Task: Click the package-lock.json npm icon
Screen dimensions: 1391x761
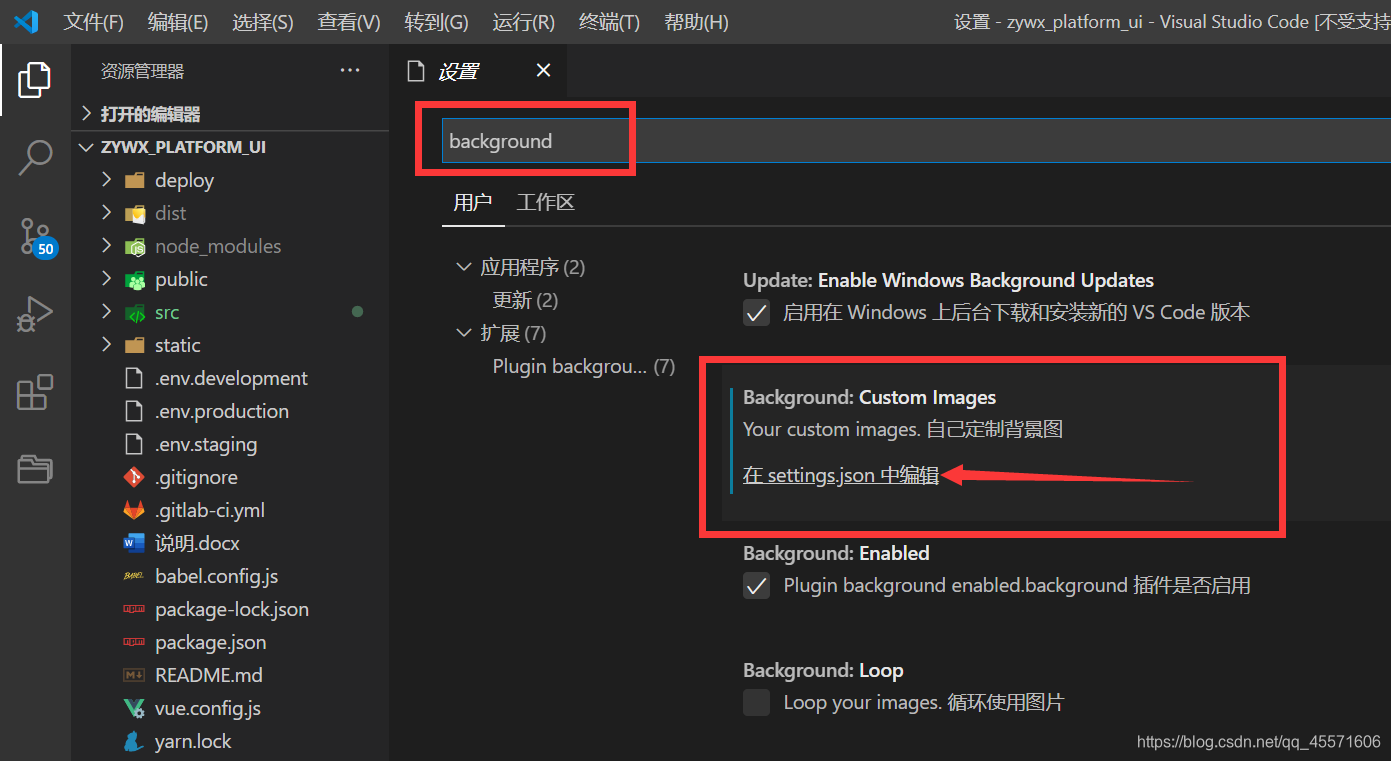Action: coord(134,610)
